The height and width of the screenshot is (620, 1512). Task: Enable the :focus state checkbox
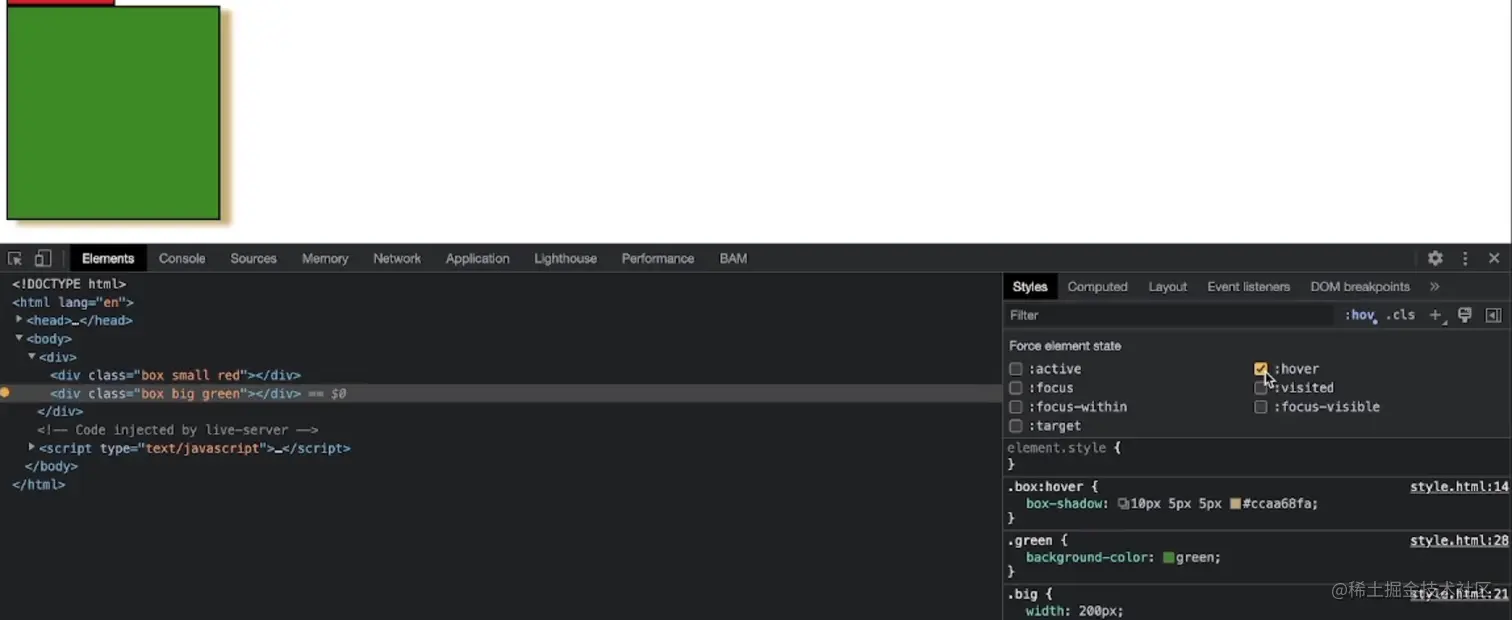click(x=1016, y=388)
